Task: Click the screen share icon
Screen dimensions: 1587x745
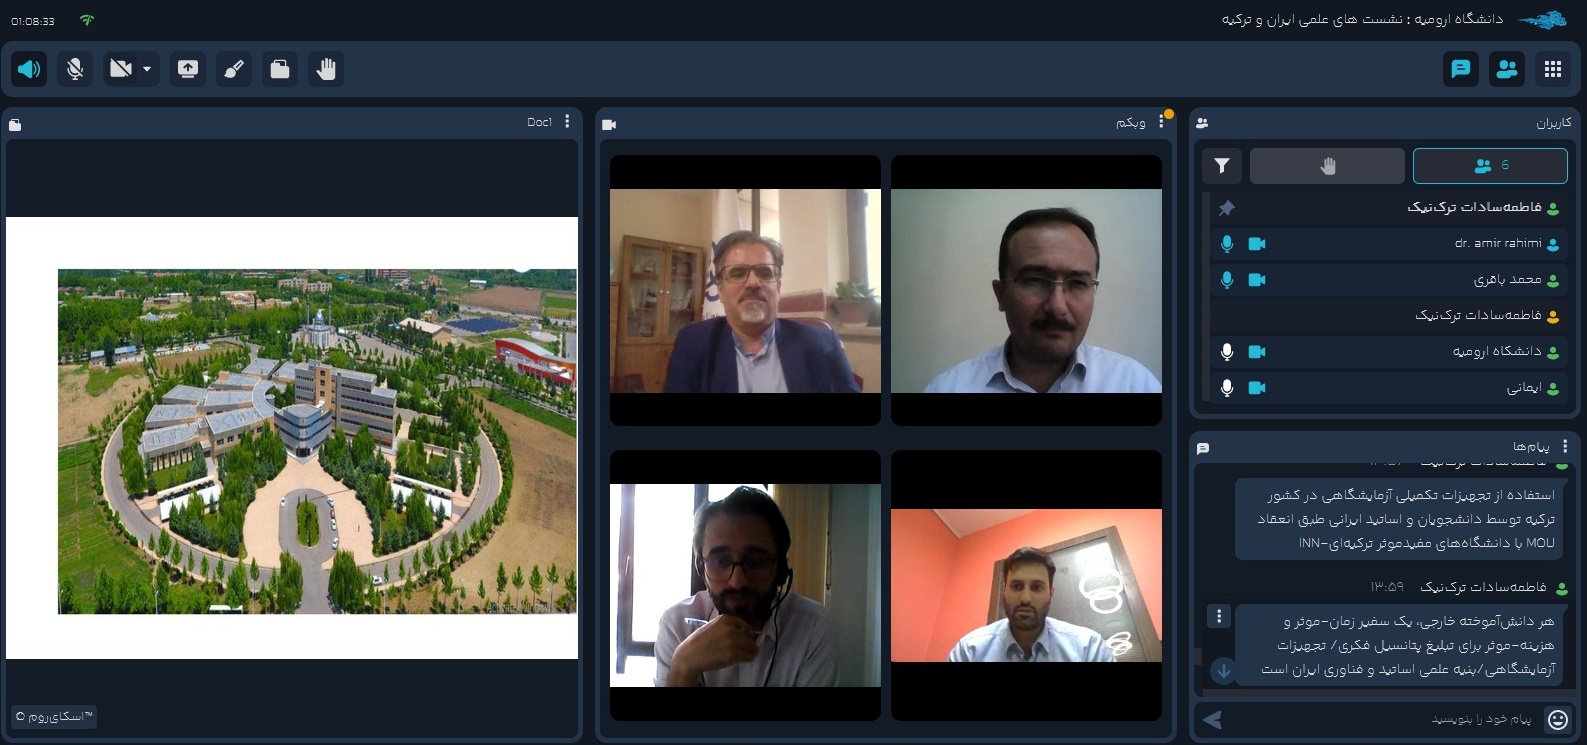Action: tap(188, 69)
